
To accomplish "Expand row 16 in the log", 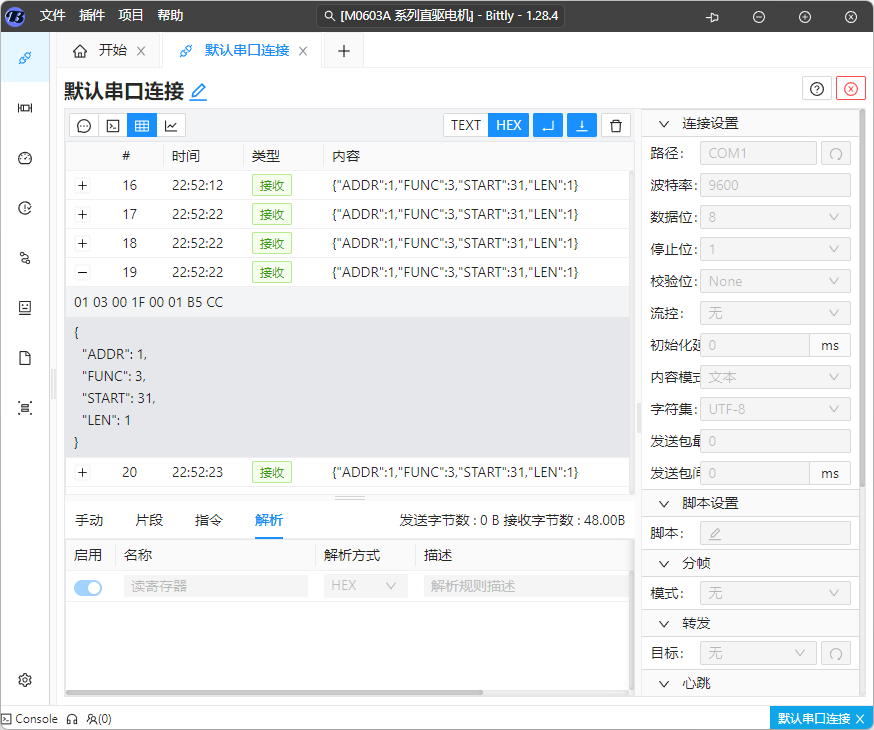I will pyautogui.click(x=82, y=185).
